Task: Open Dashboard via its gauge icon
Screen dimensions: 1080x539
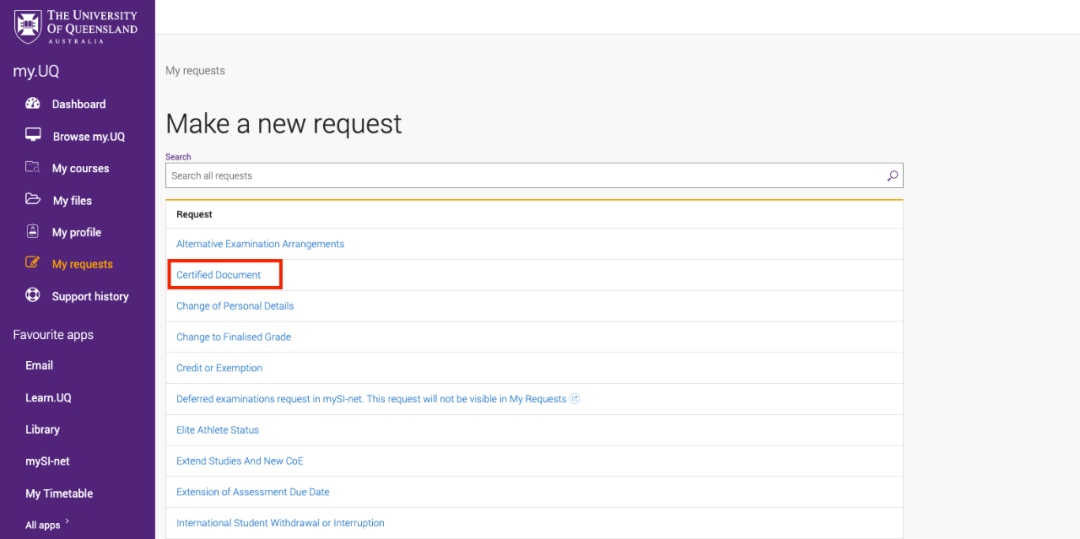Action: 32,104
